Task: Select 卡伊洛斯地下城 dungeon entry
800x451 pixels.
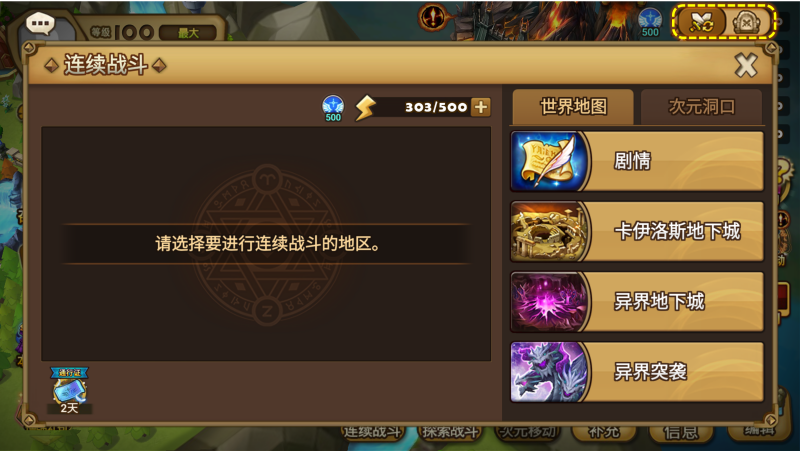Action: [x=637, y=231]
